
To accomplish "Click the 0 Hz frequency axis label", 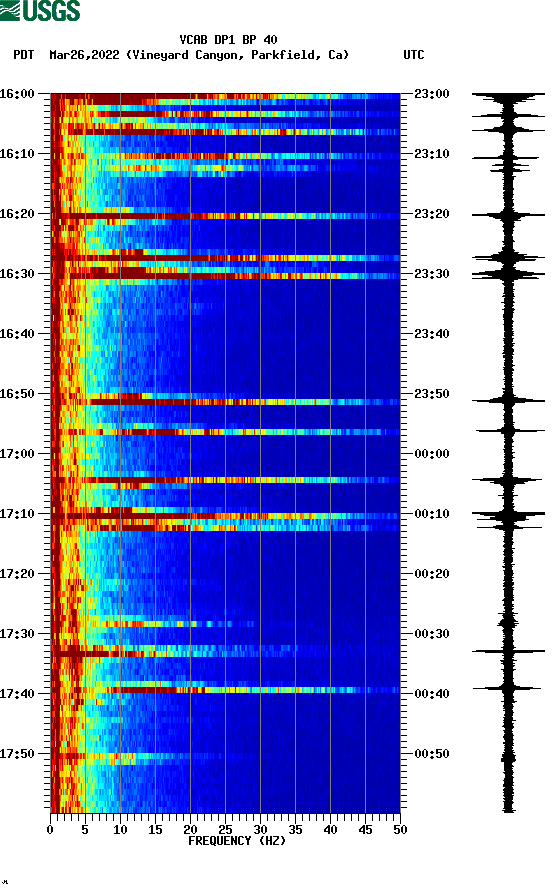I will [x=50, y=830].
